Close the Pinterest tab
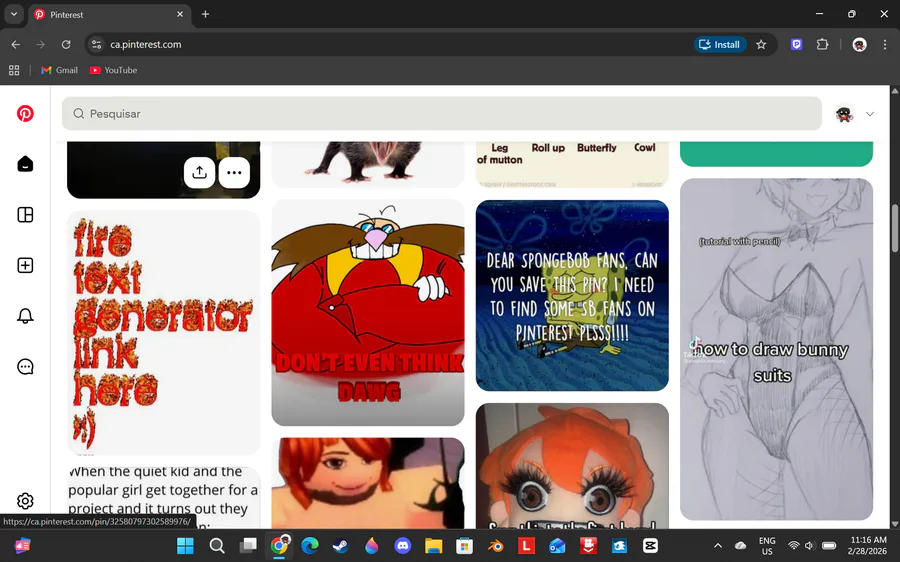900x562 pixels. point(180,14)
